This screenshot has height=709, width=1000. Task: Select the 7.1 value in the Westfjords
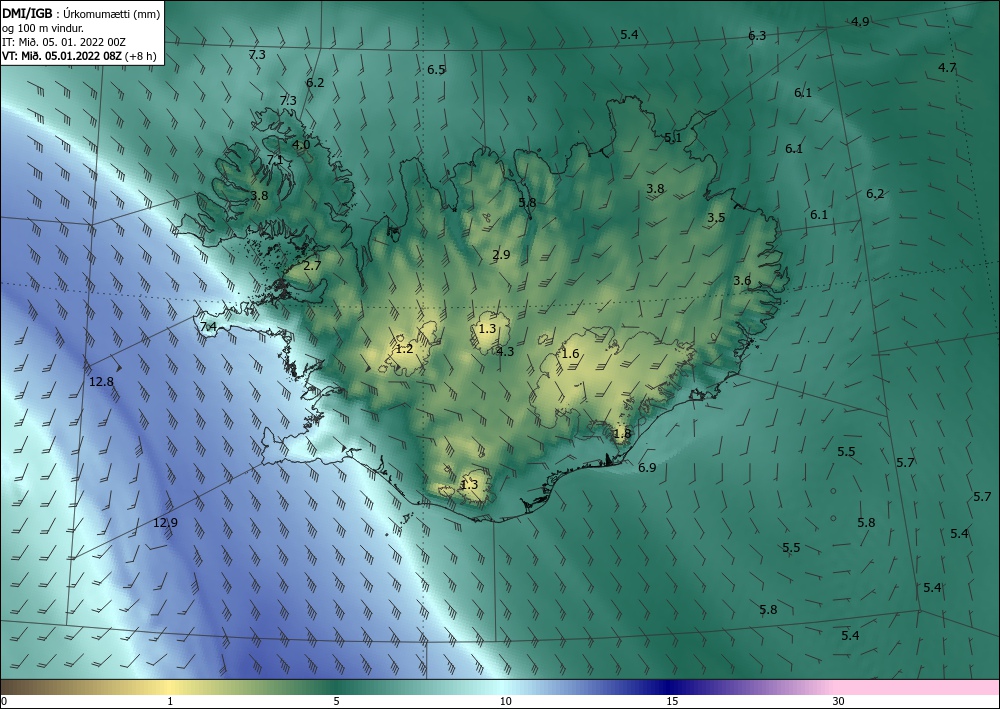(x=275, y=159)
